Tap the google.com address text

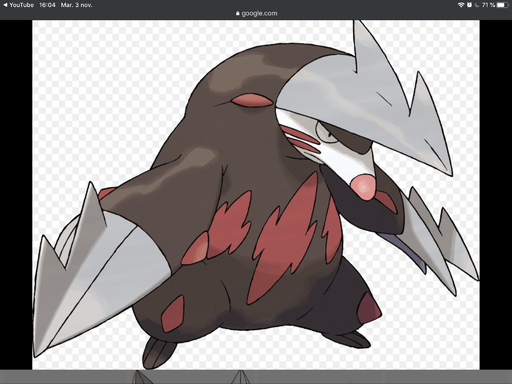pyautogui.click(x=259, y=13)
